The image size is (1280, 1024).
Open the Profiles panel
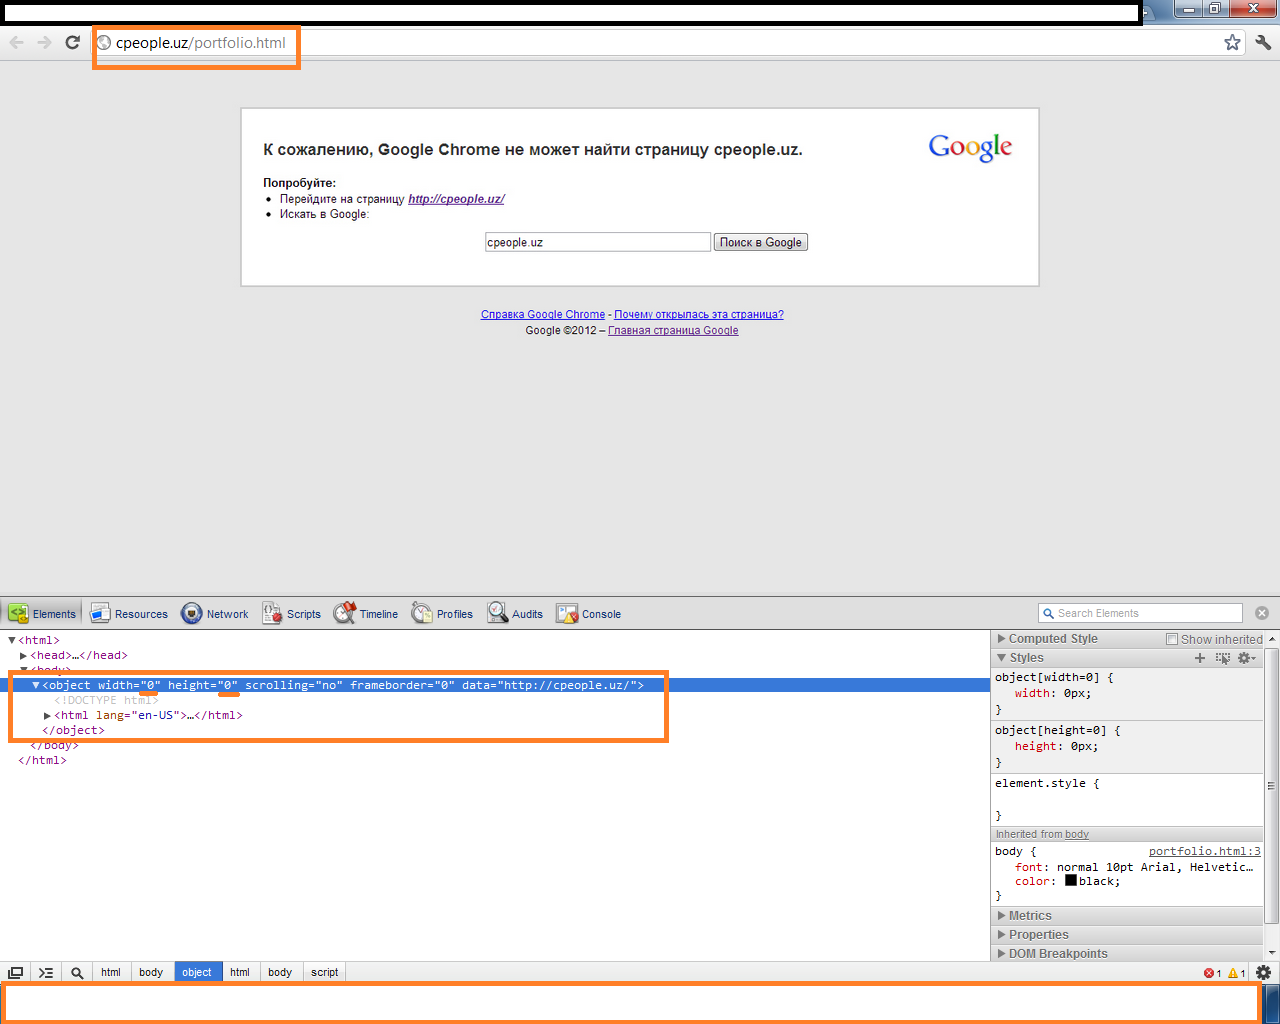(442, 614)
